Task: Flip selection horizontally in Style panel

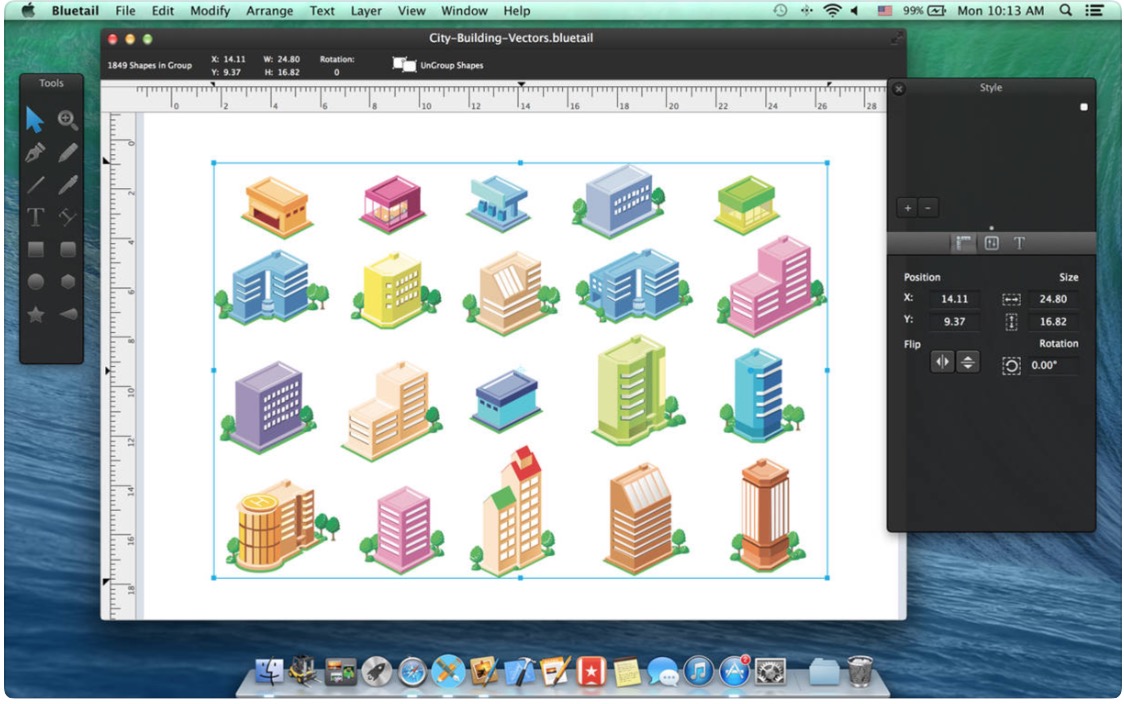Action: [942, 363]
